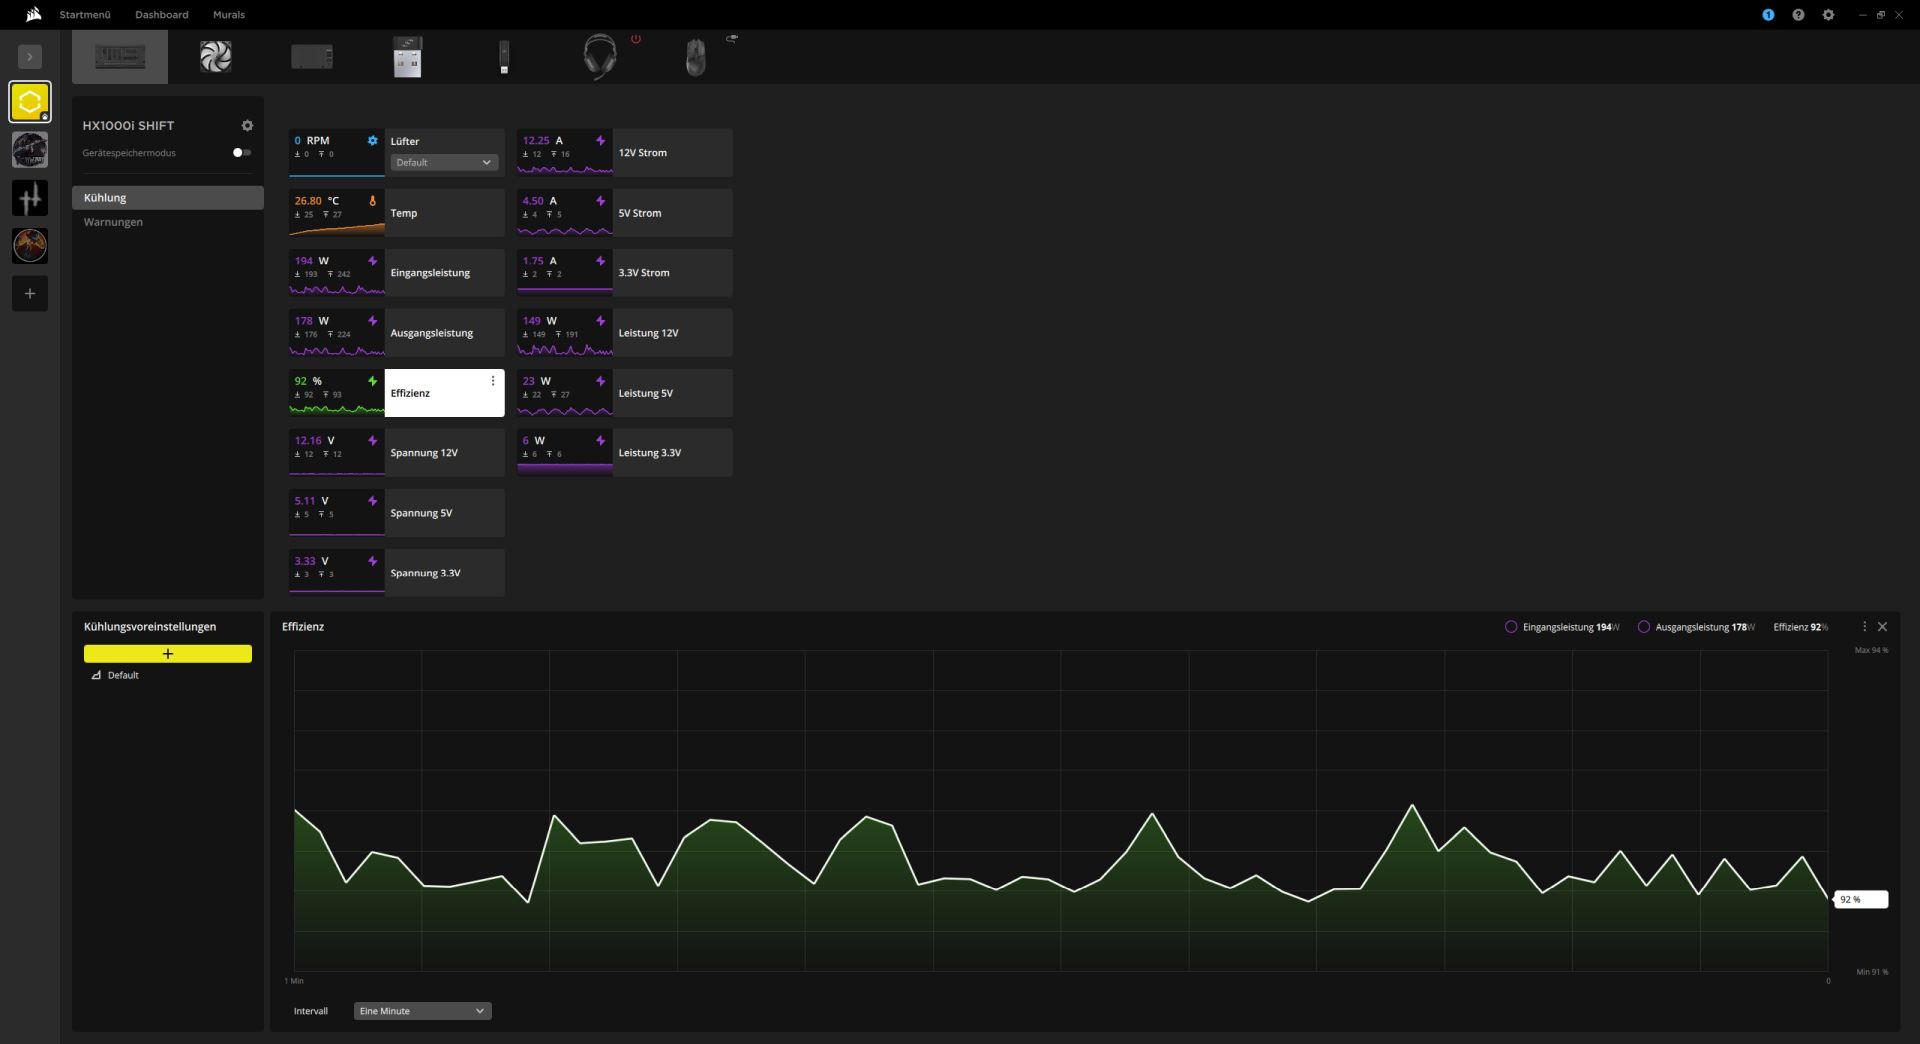Viewport: 1920px width, 1044px height.
Task: Open the Dashboard menu item
Action: coord(162,15)
